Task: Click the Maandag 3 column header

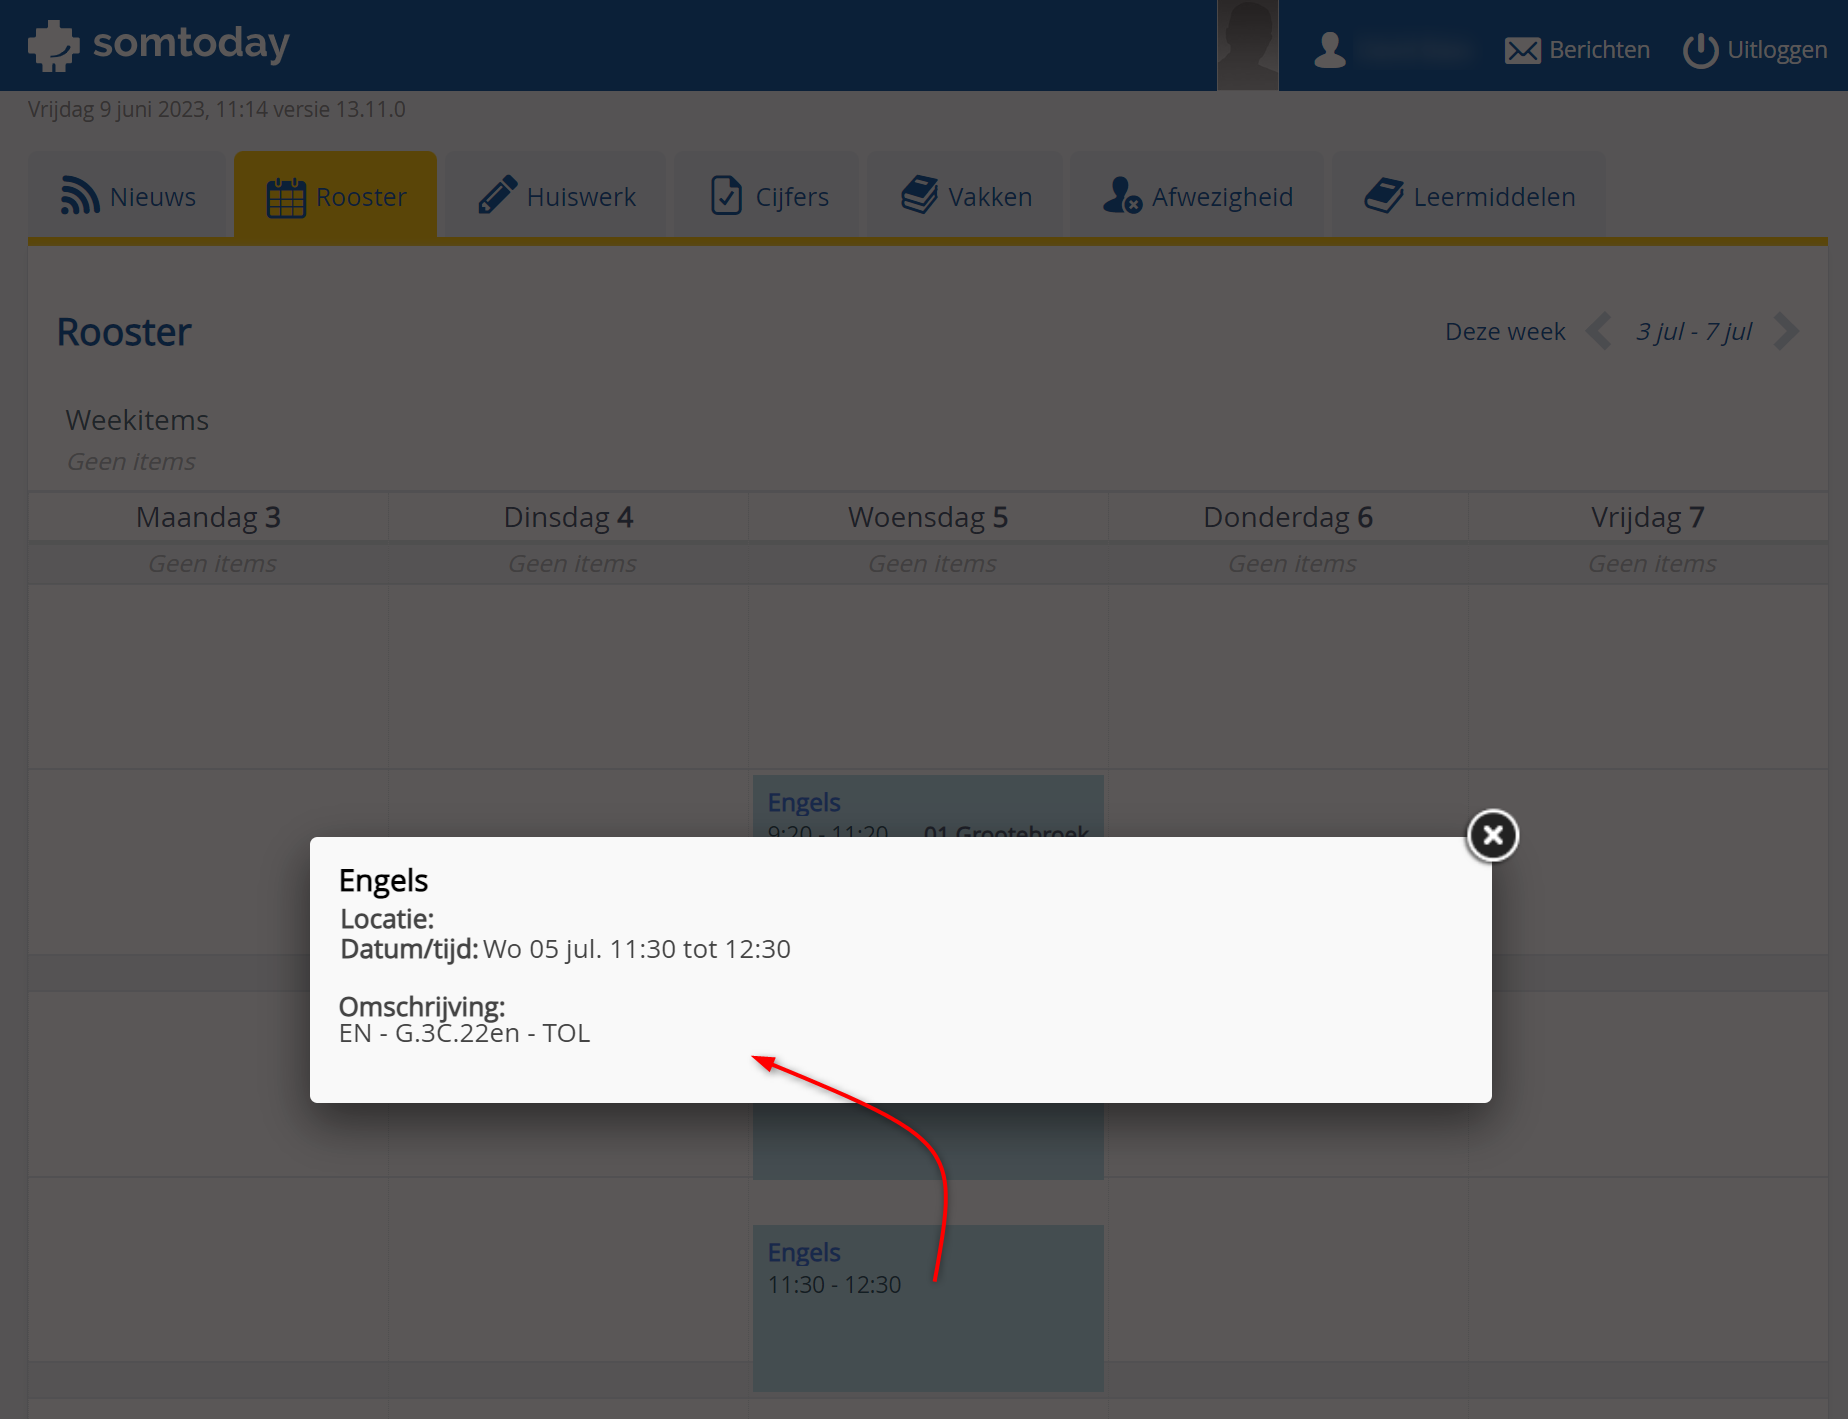Action: 208,517
